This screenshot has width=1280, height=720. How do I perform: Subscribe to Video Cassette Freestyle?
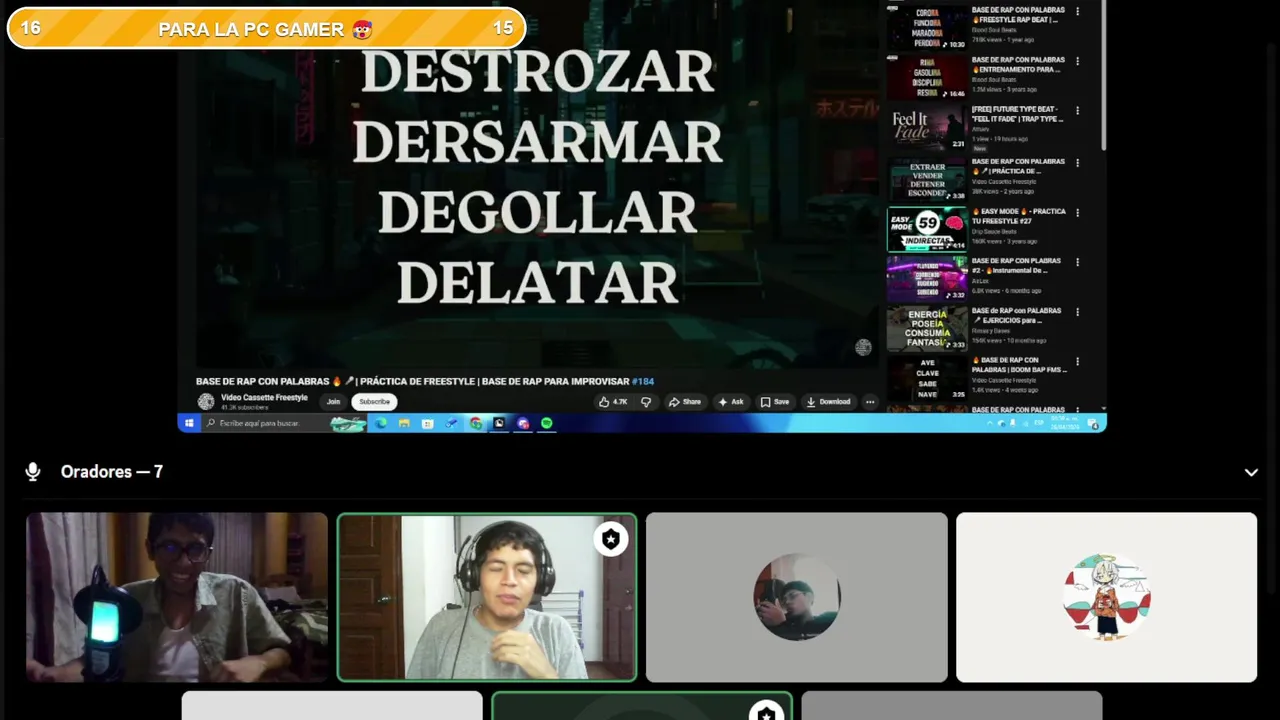[375, 402]
